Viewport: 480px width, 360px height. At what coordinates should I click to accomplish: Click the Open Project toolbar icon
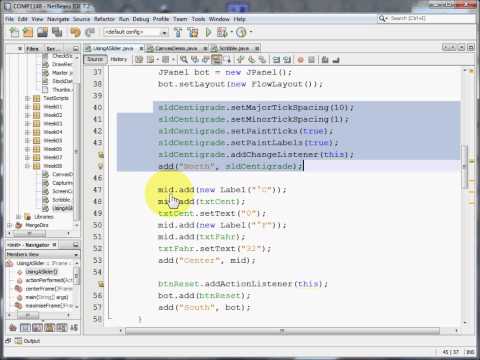[x=42, y=32]
